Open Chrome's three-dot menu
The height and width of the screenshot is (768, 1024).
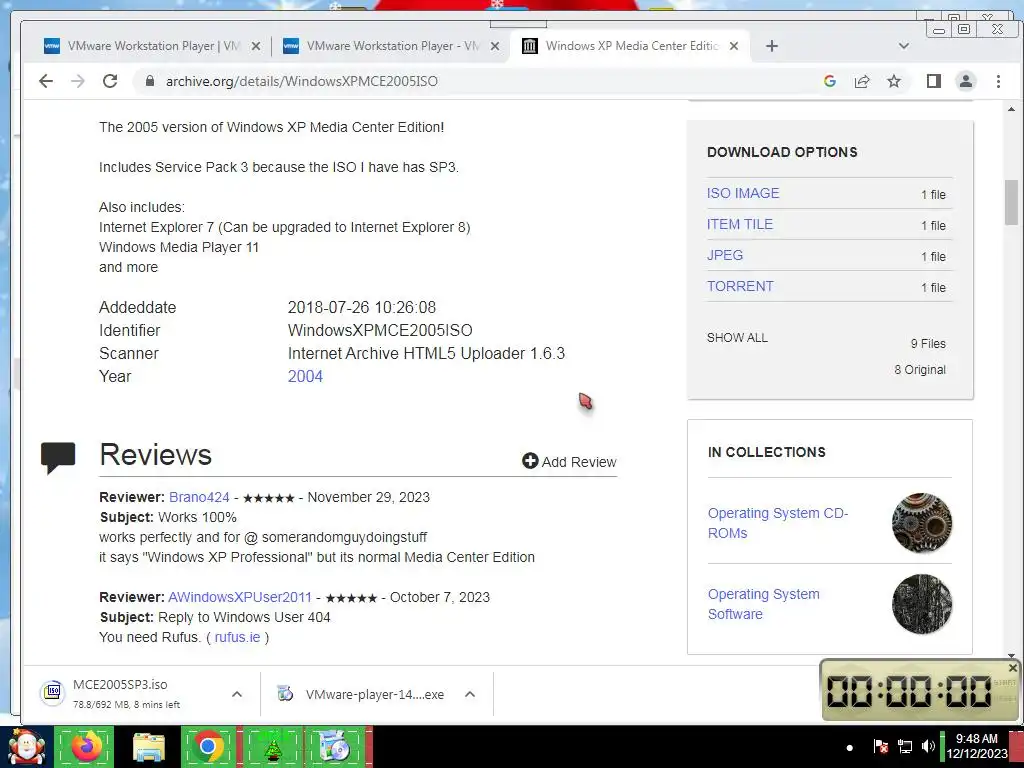click(x=998, y=81)
